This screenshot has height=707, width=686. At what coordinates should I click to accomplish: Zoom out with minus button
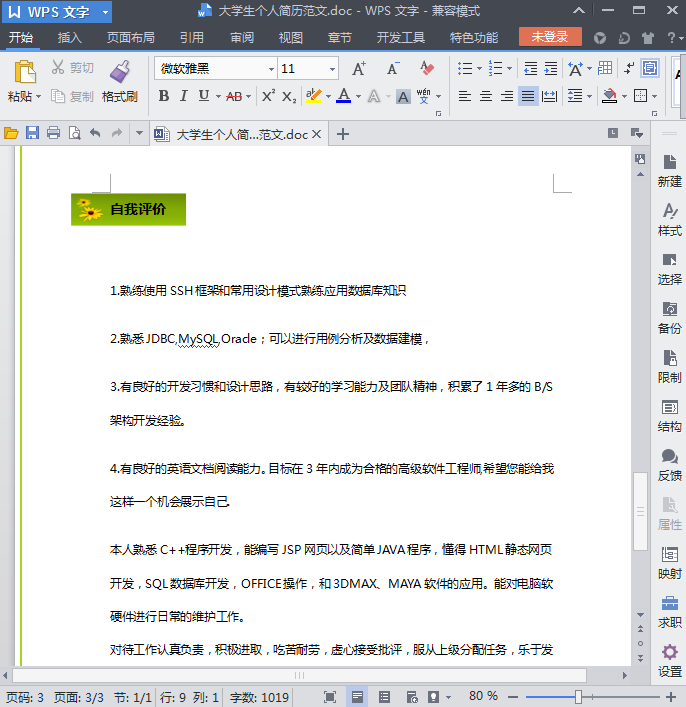(x=513, y=697)
